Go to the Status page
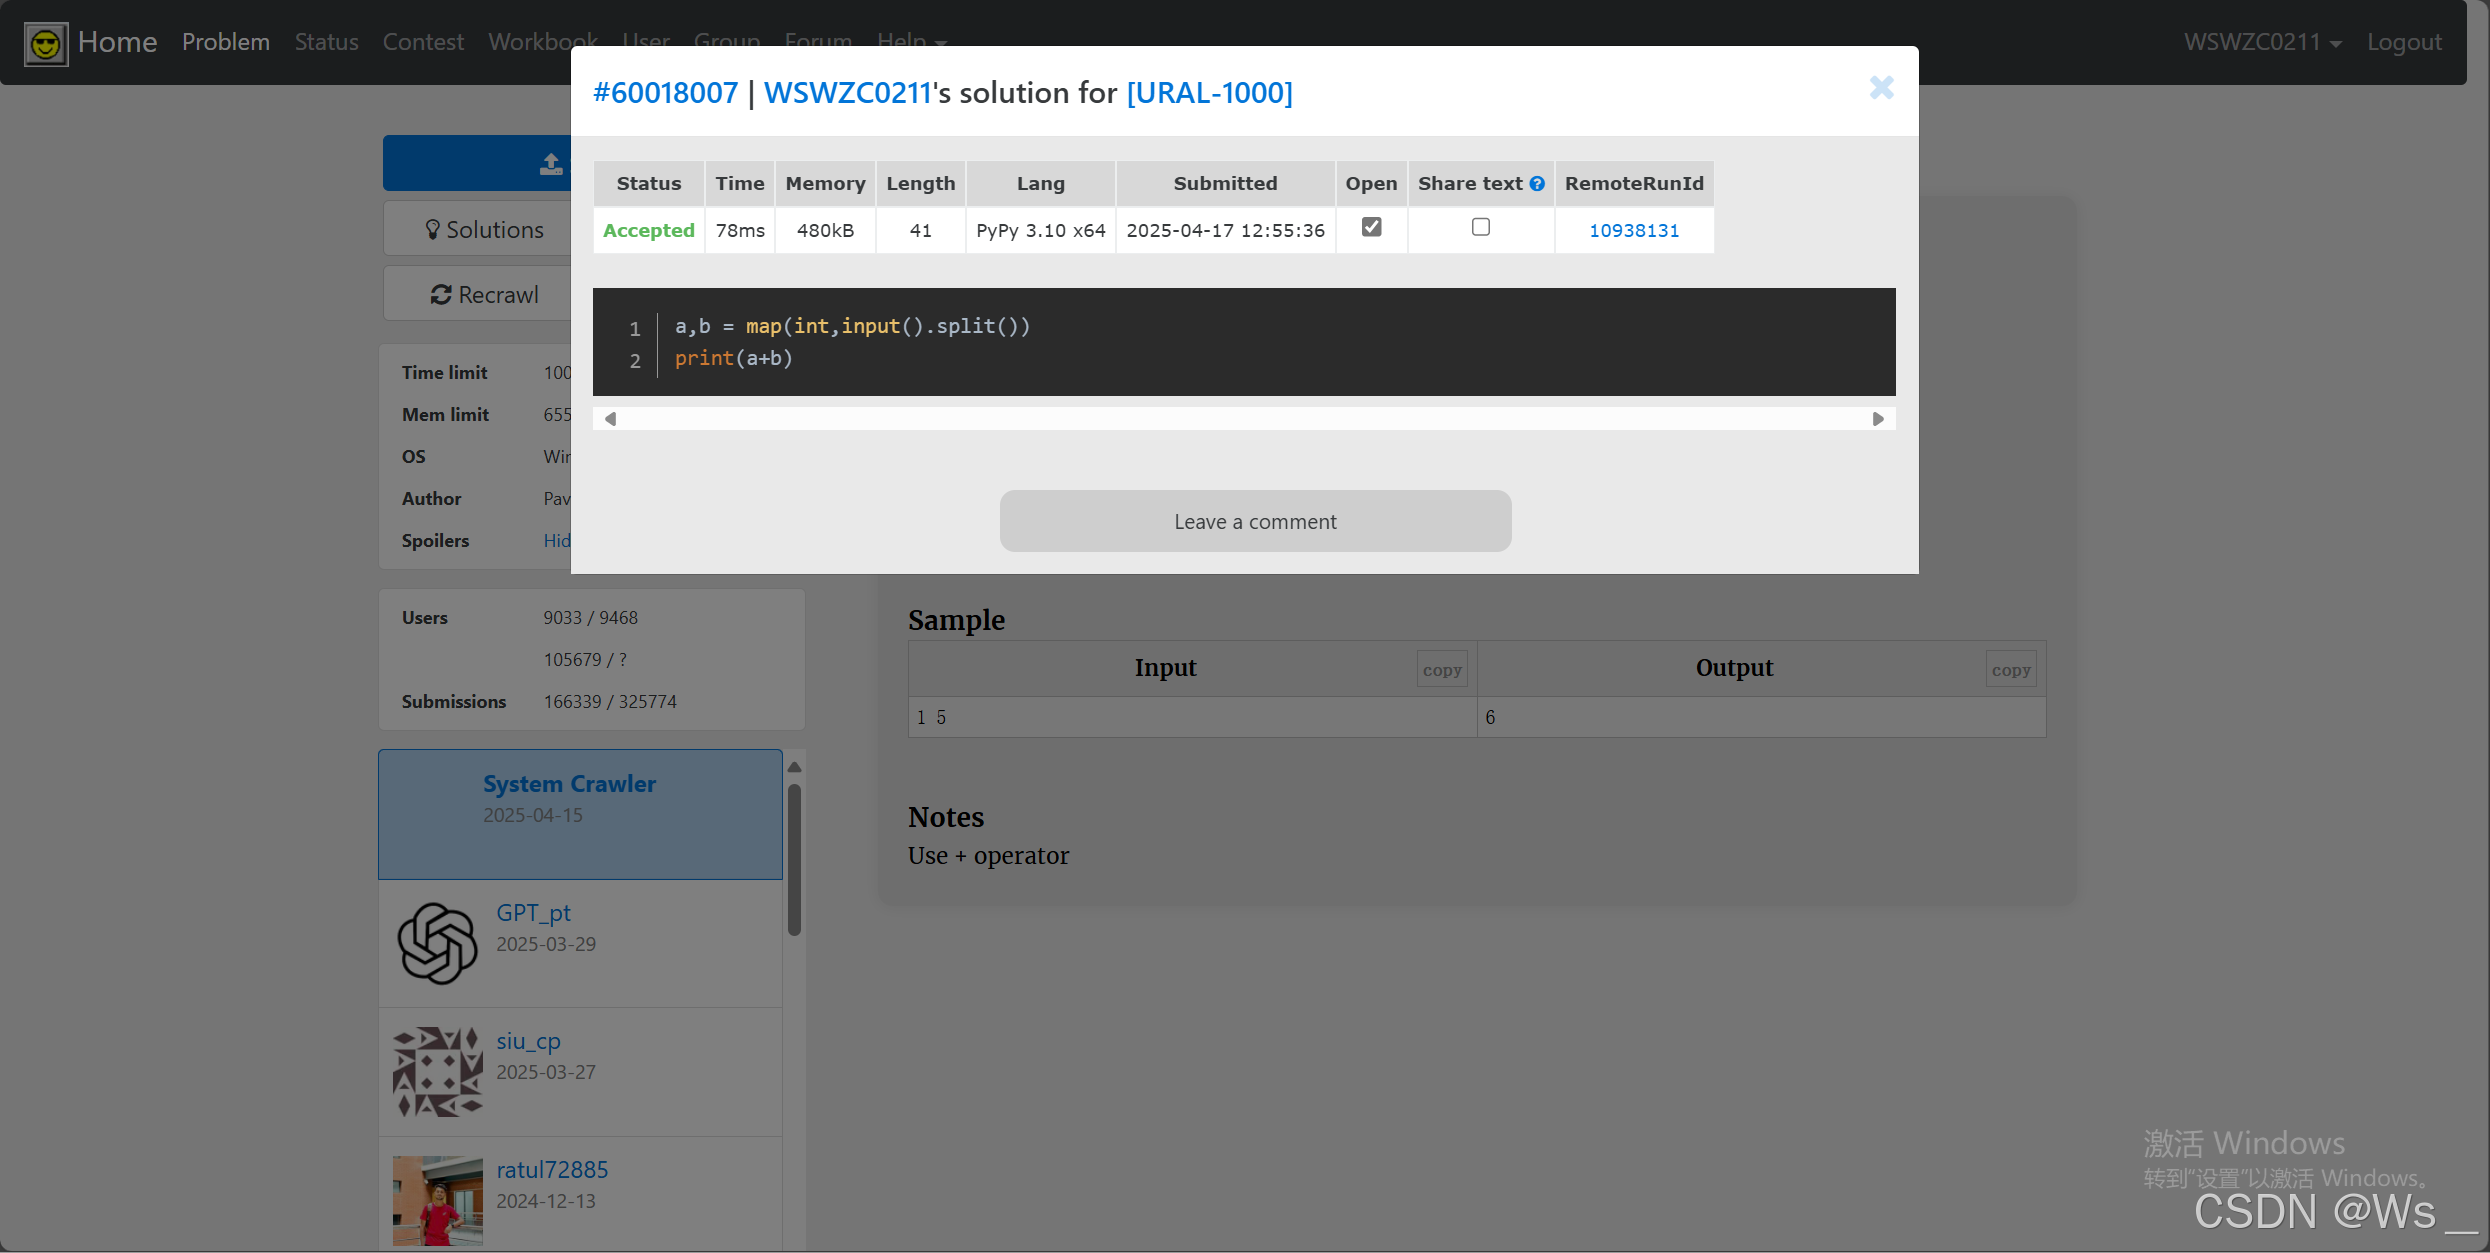Viewport: 2490px width, 1253px height. pyautogui.click(x=326, y=42)
